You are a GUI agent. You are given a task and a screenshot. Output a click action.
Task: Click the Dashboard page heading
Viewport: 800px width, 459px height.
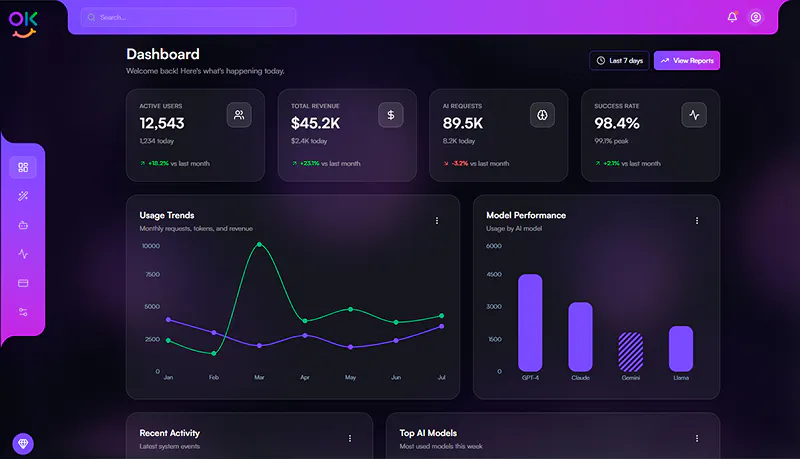pyautogui.click(x=163, y=54)
